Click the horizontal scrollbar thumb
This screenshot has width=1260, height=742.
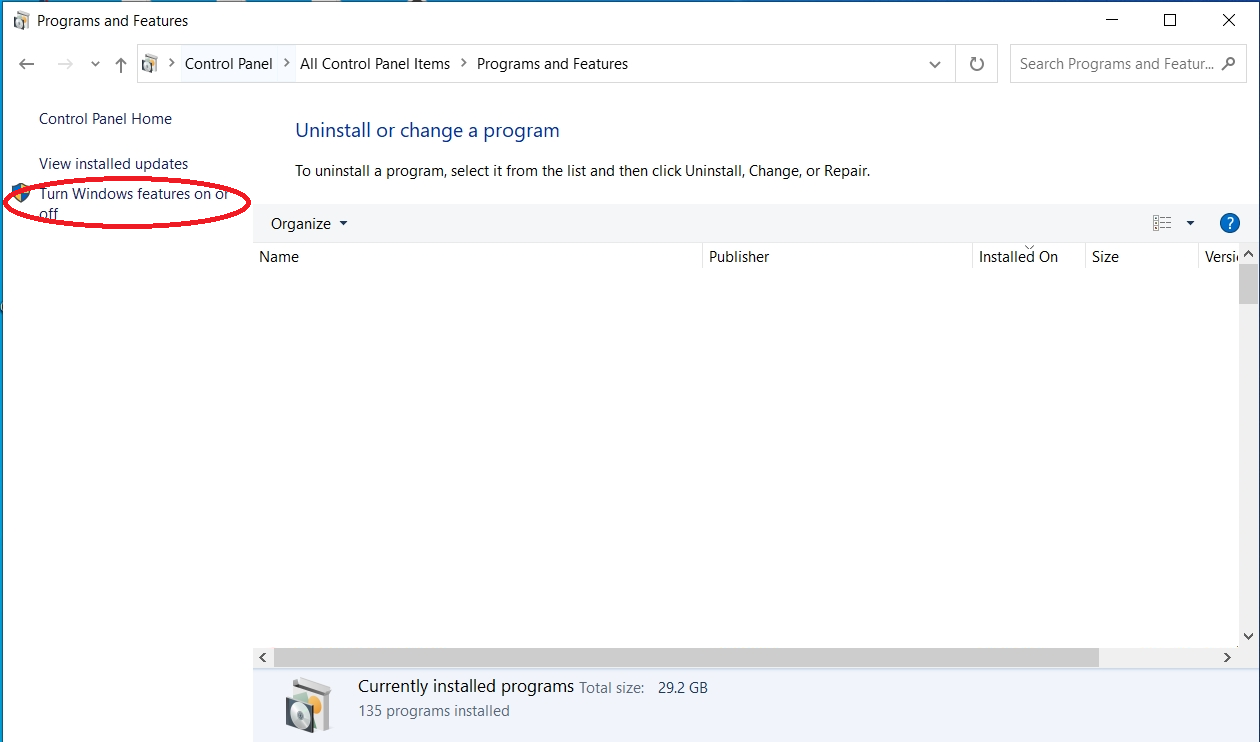tap(686, 658)
